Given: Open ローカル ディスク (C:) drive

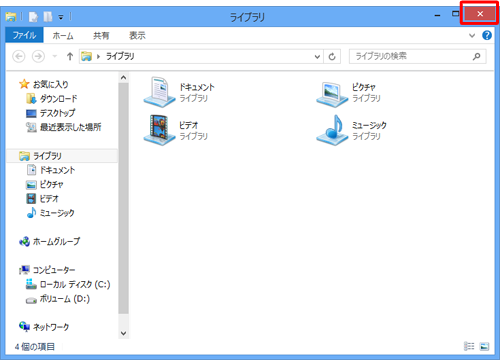Looking at the screenshot, I should click(68, 284).
